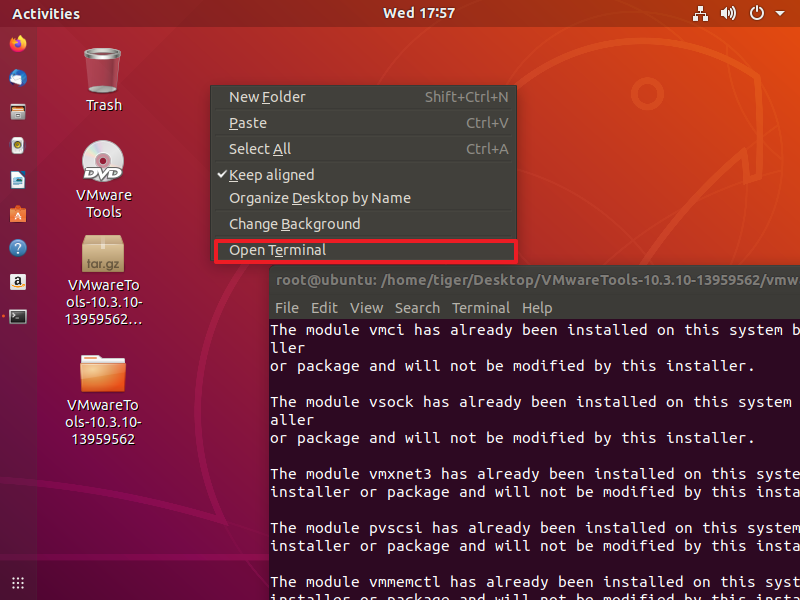Choose Change Background from context menu

364,224
